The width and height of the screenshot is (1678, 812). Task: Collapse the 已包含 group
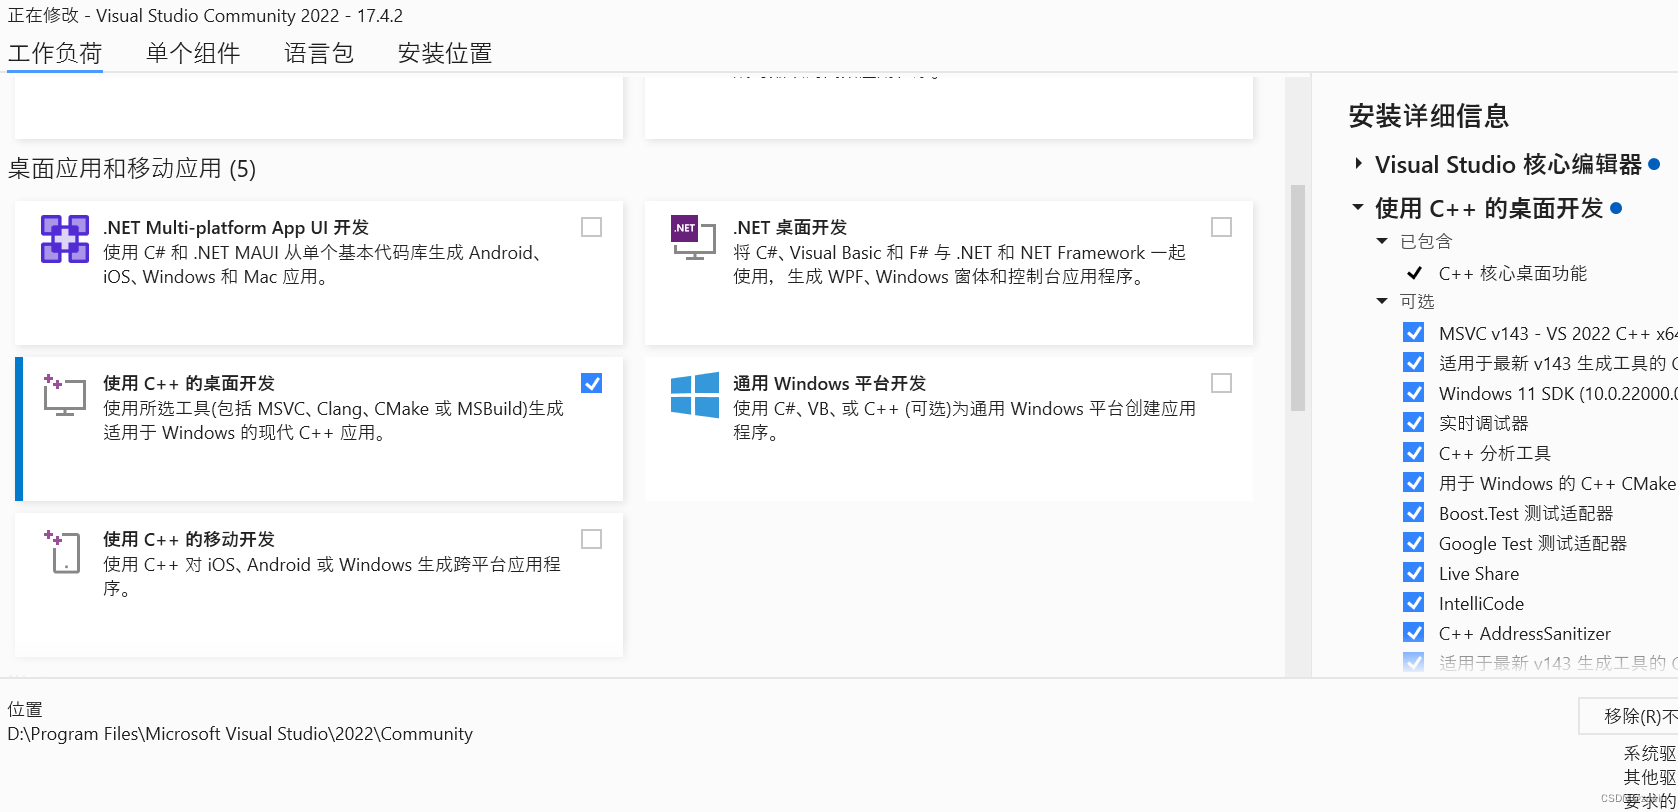(x=1382, y=241)
